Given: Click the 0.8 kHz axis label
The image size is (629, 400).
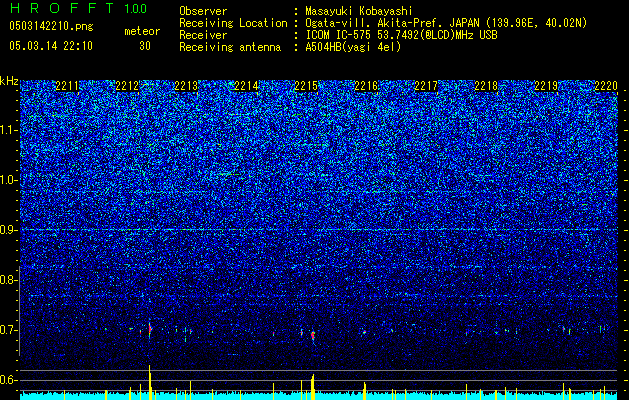Looking at the screenshot, I should [x=9, y=280].
